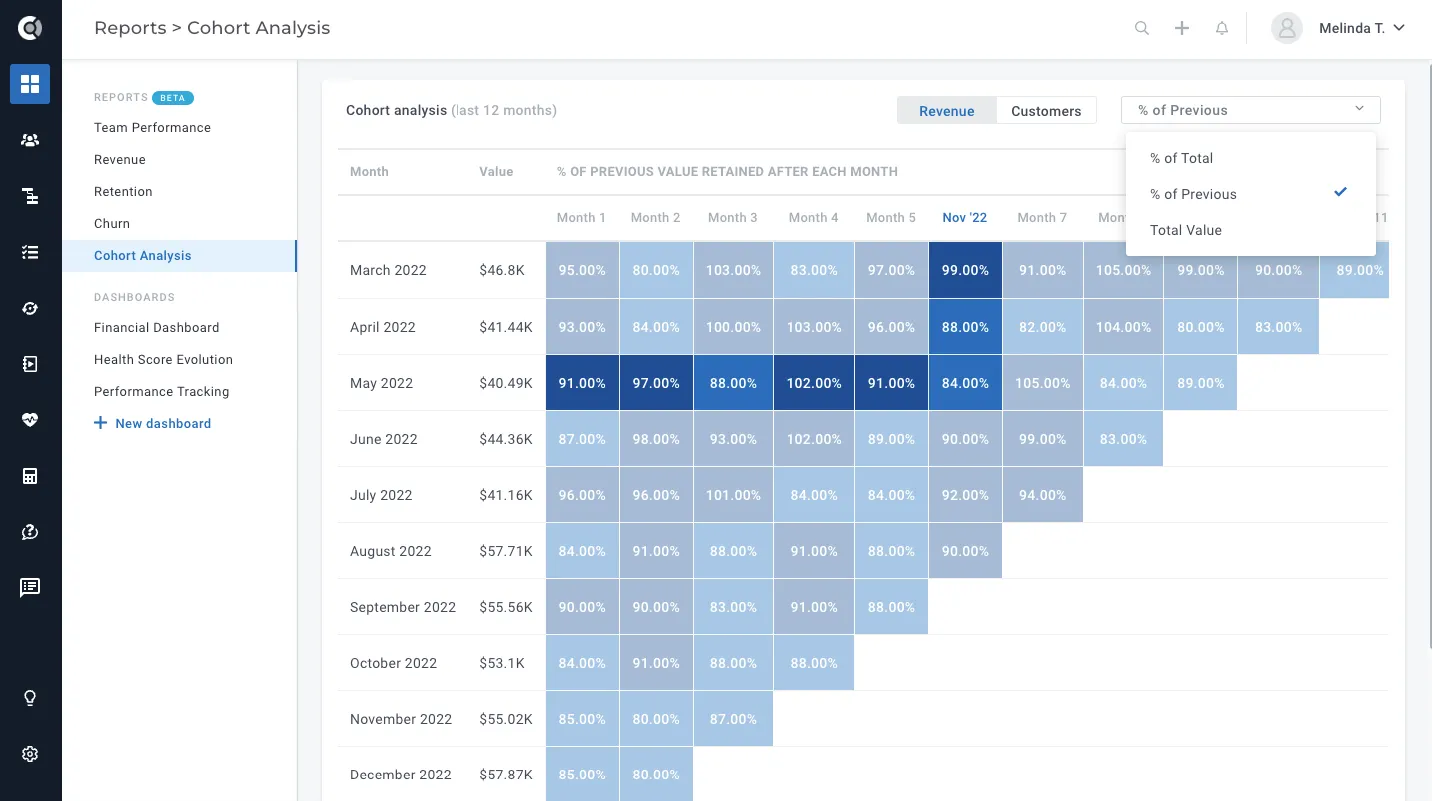The width and height of the screenshot is (1432, 801).
Task: Click the August 2022 row label
Action: point(391,551)
